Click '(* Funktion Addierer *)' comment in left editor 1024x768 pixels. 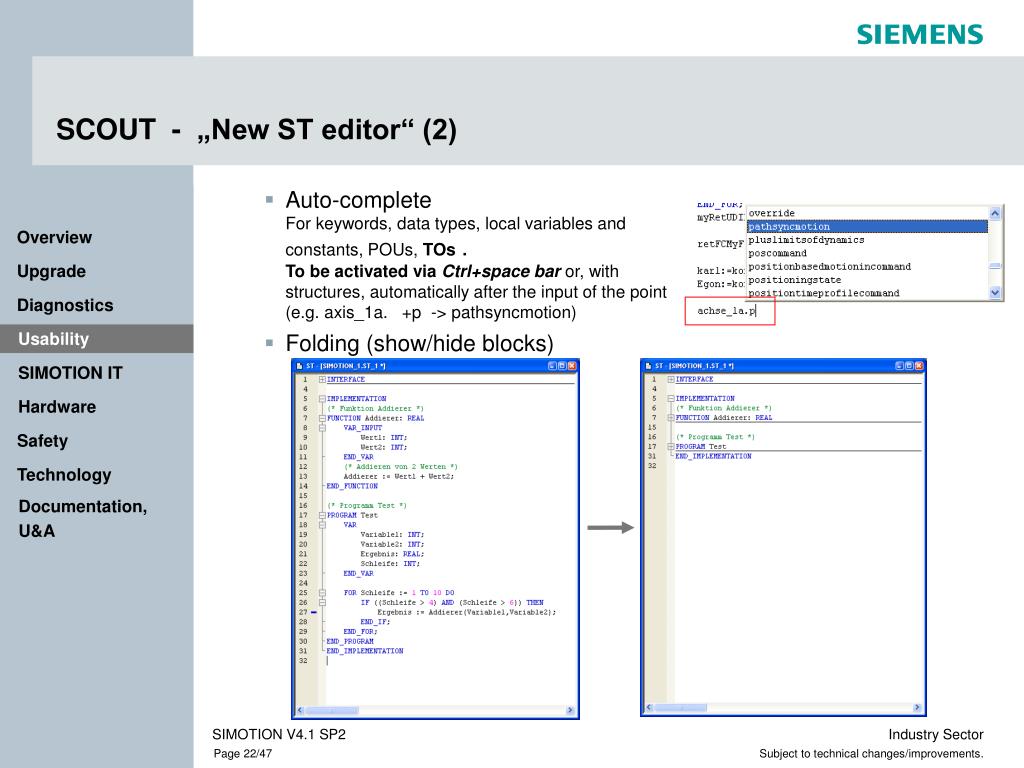coord(375,409)
